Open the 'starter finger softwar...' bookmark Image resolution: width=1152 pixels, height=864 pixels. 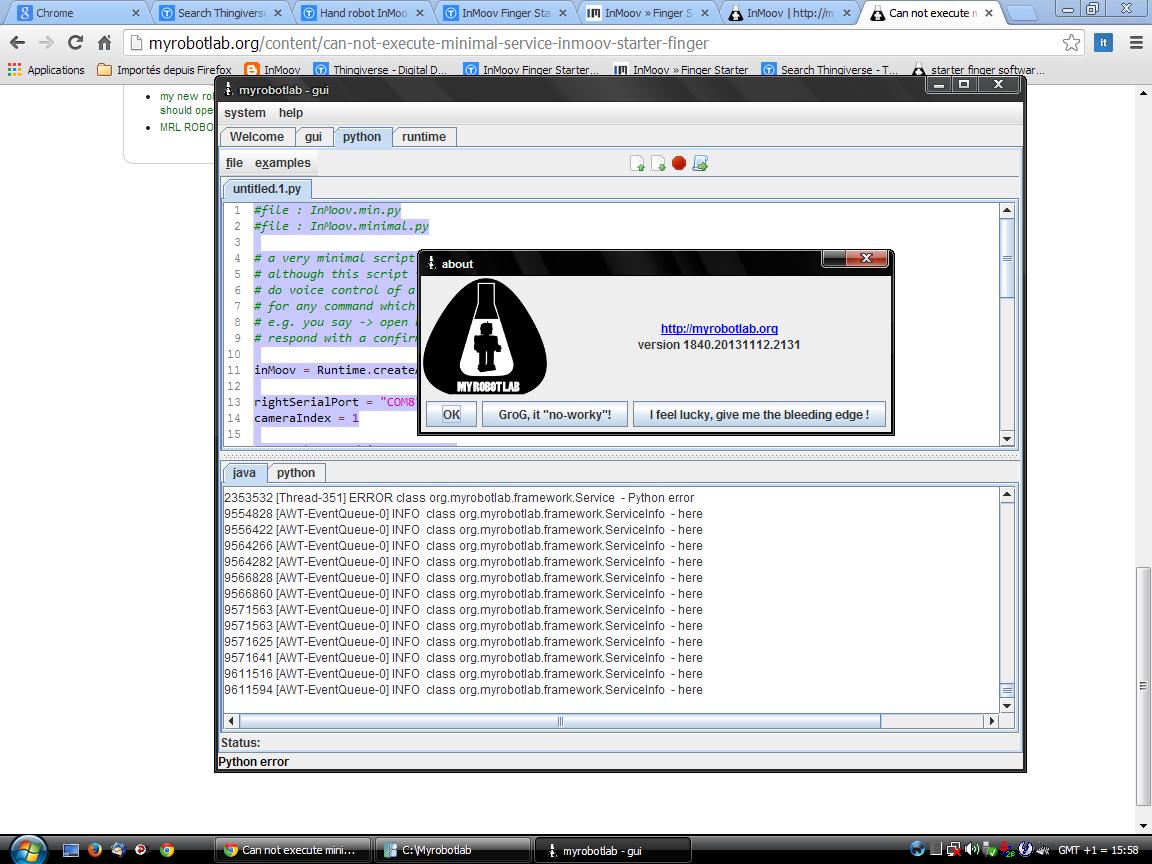pyautogui.click(x=979, y=70)
